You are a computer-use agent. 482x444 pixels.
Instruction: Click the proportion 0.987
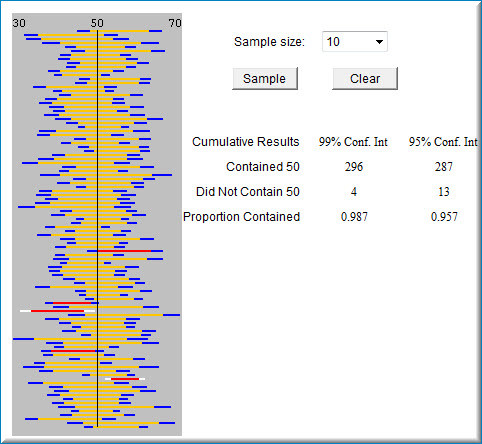(x=354, y=217)
